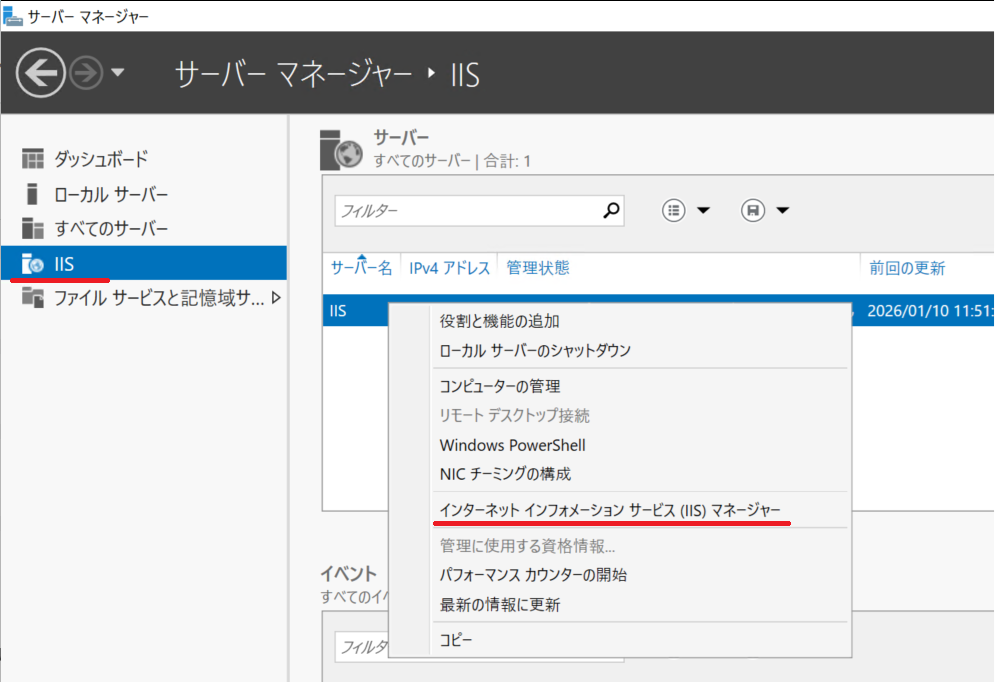
Task: Open the navigation history dropdown arrow
Action: [x=117, y=72]
